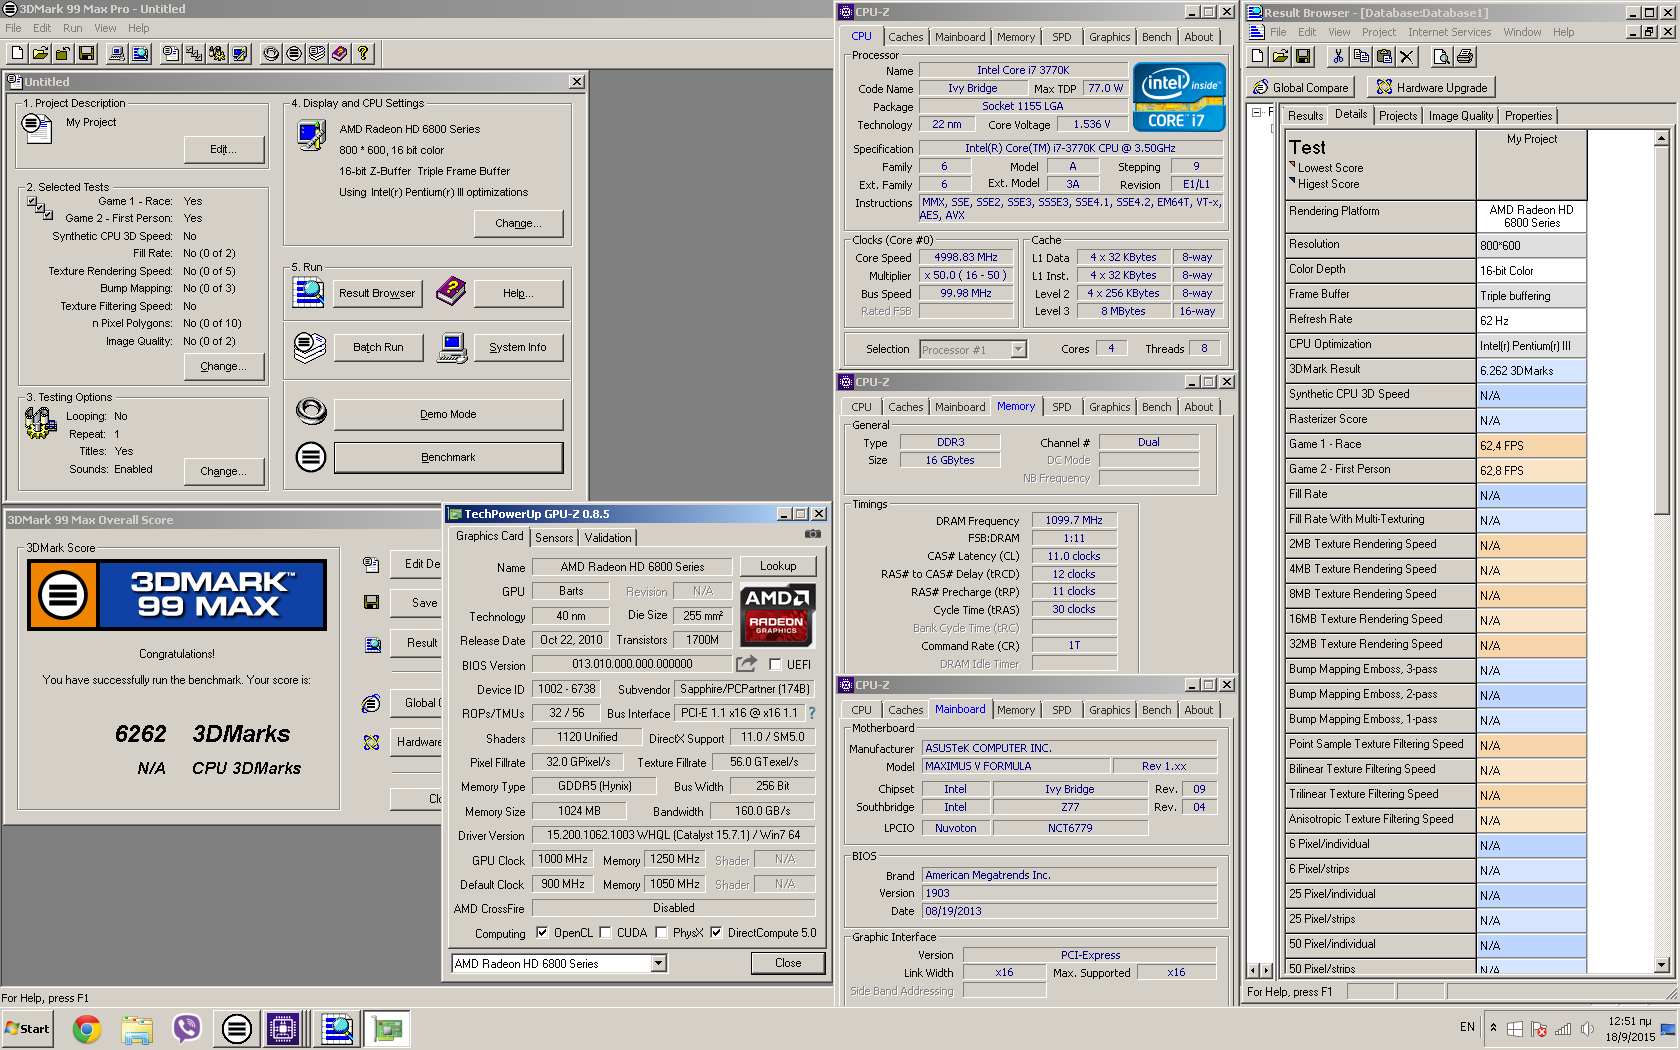Open Caches tab in top CPU-Z window
1680x1050 pixels.
point(906,37)
